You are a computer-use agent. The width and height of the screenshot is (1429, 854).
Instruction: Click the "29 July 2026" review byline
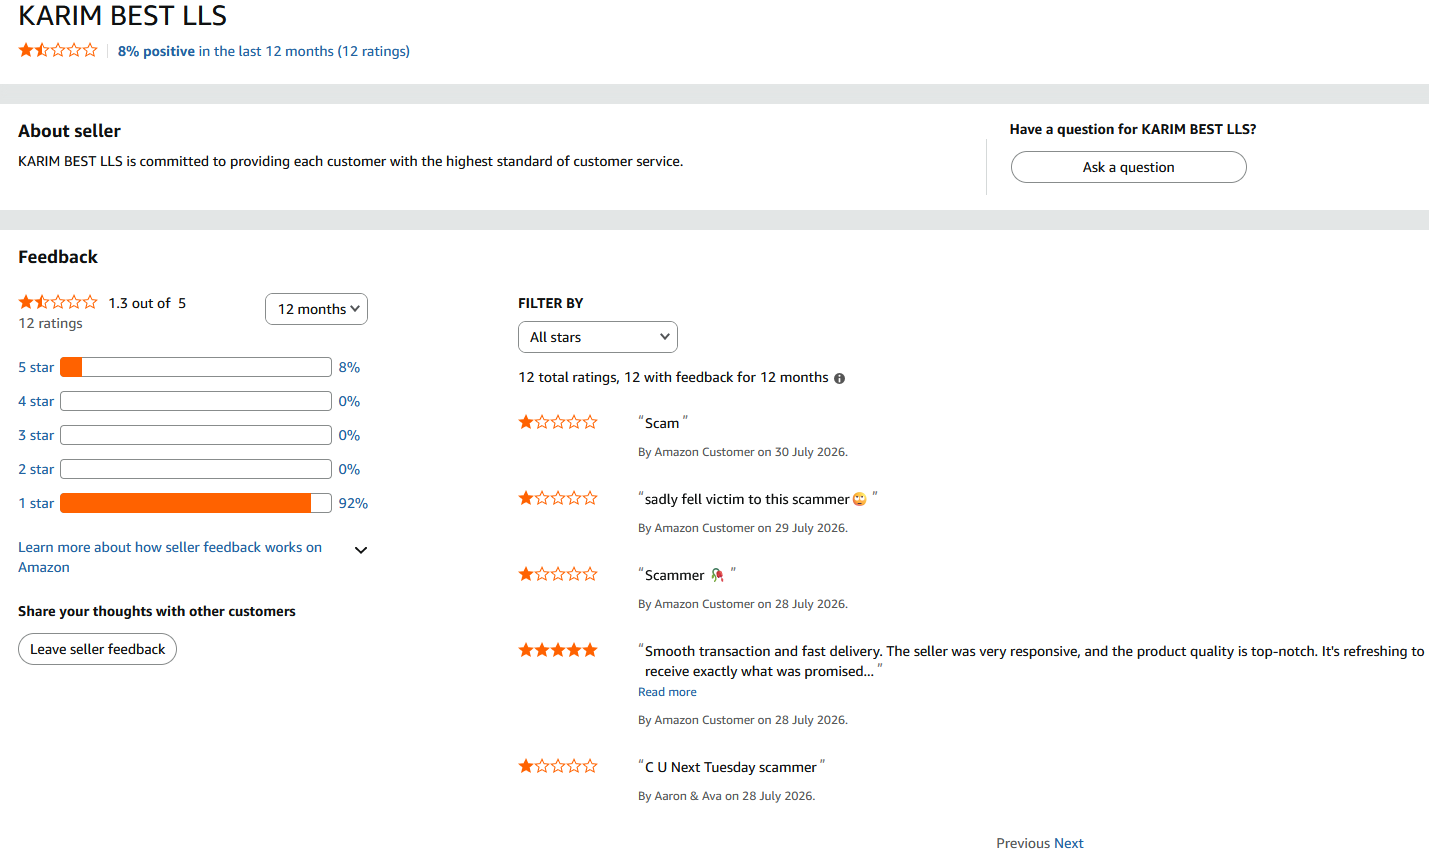click(743, 528)
